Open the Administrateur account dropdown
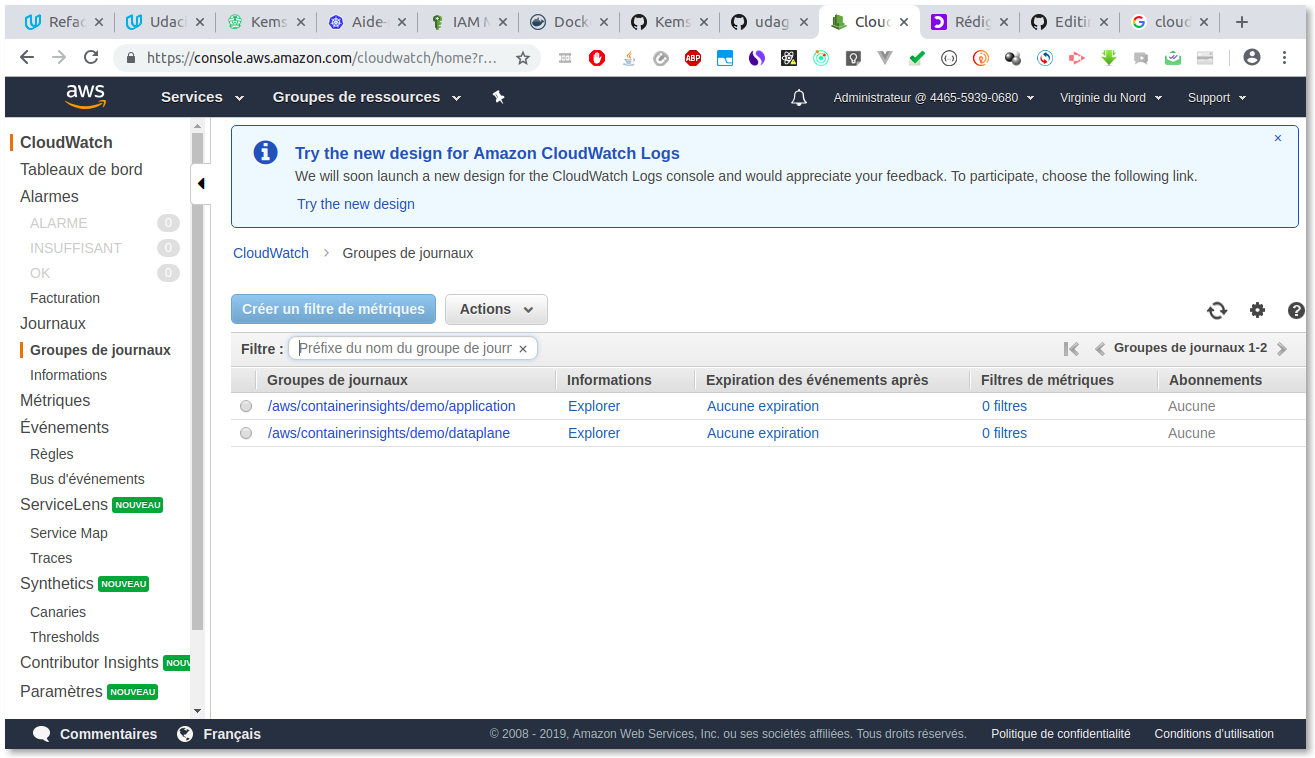Screen dimensions: 1315x758 coord(934,98)
